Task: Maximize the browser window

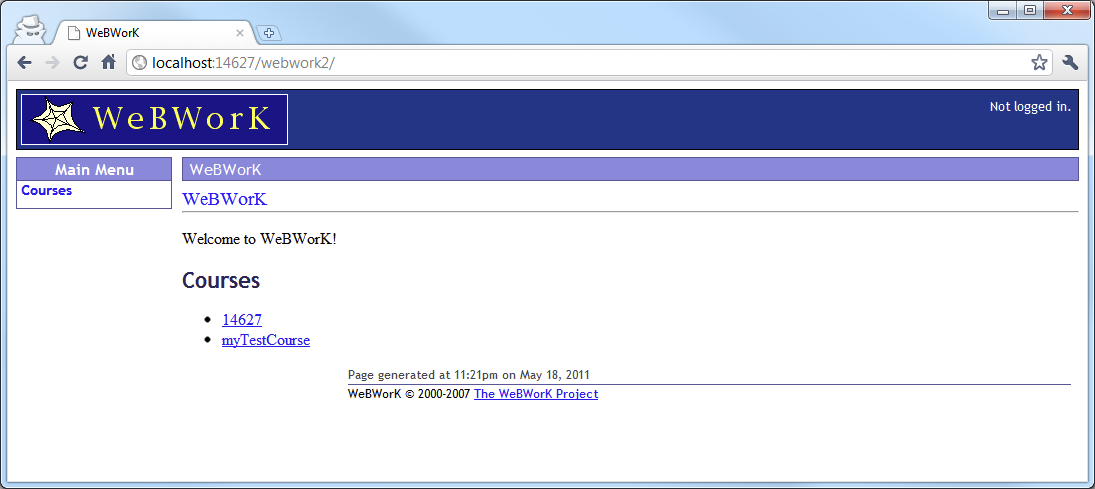Action: tap(1030, 10)
